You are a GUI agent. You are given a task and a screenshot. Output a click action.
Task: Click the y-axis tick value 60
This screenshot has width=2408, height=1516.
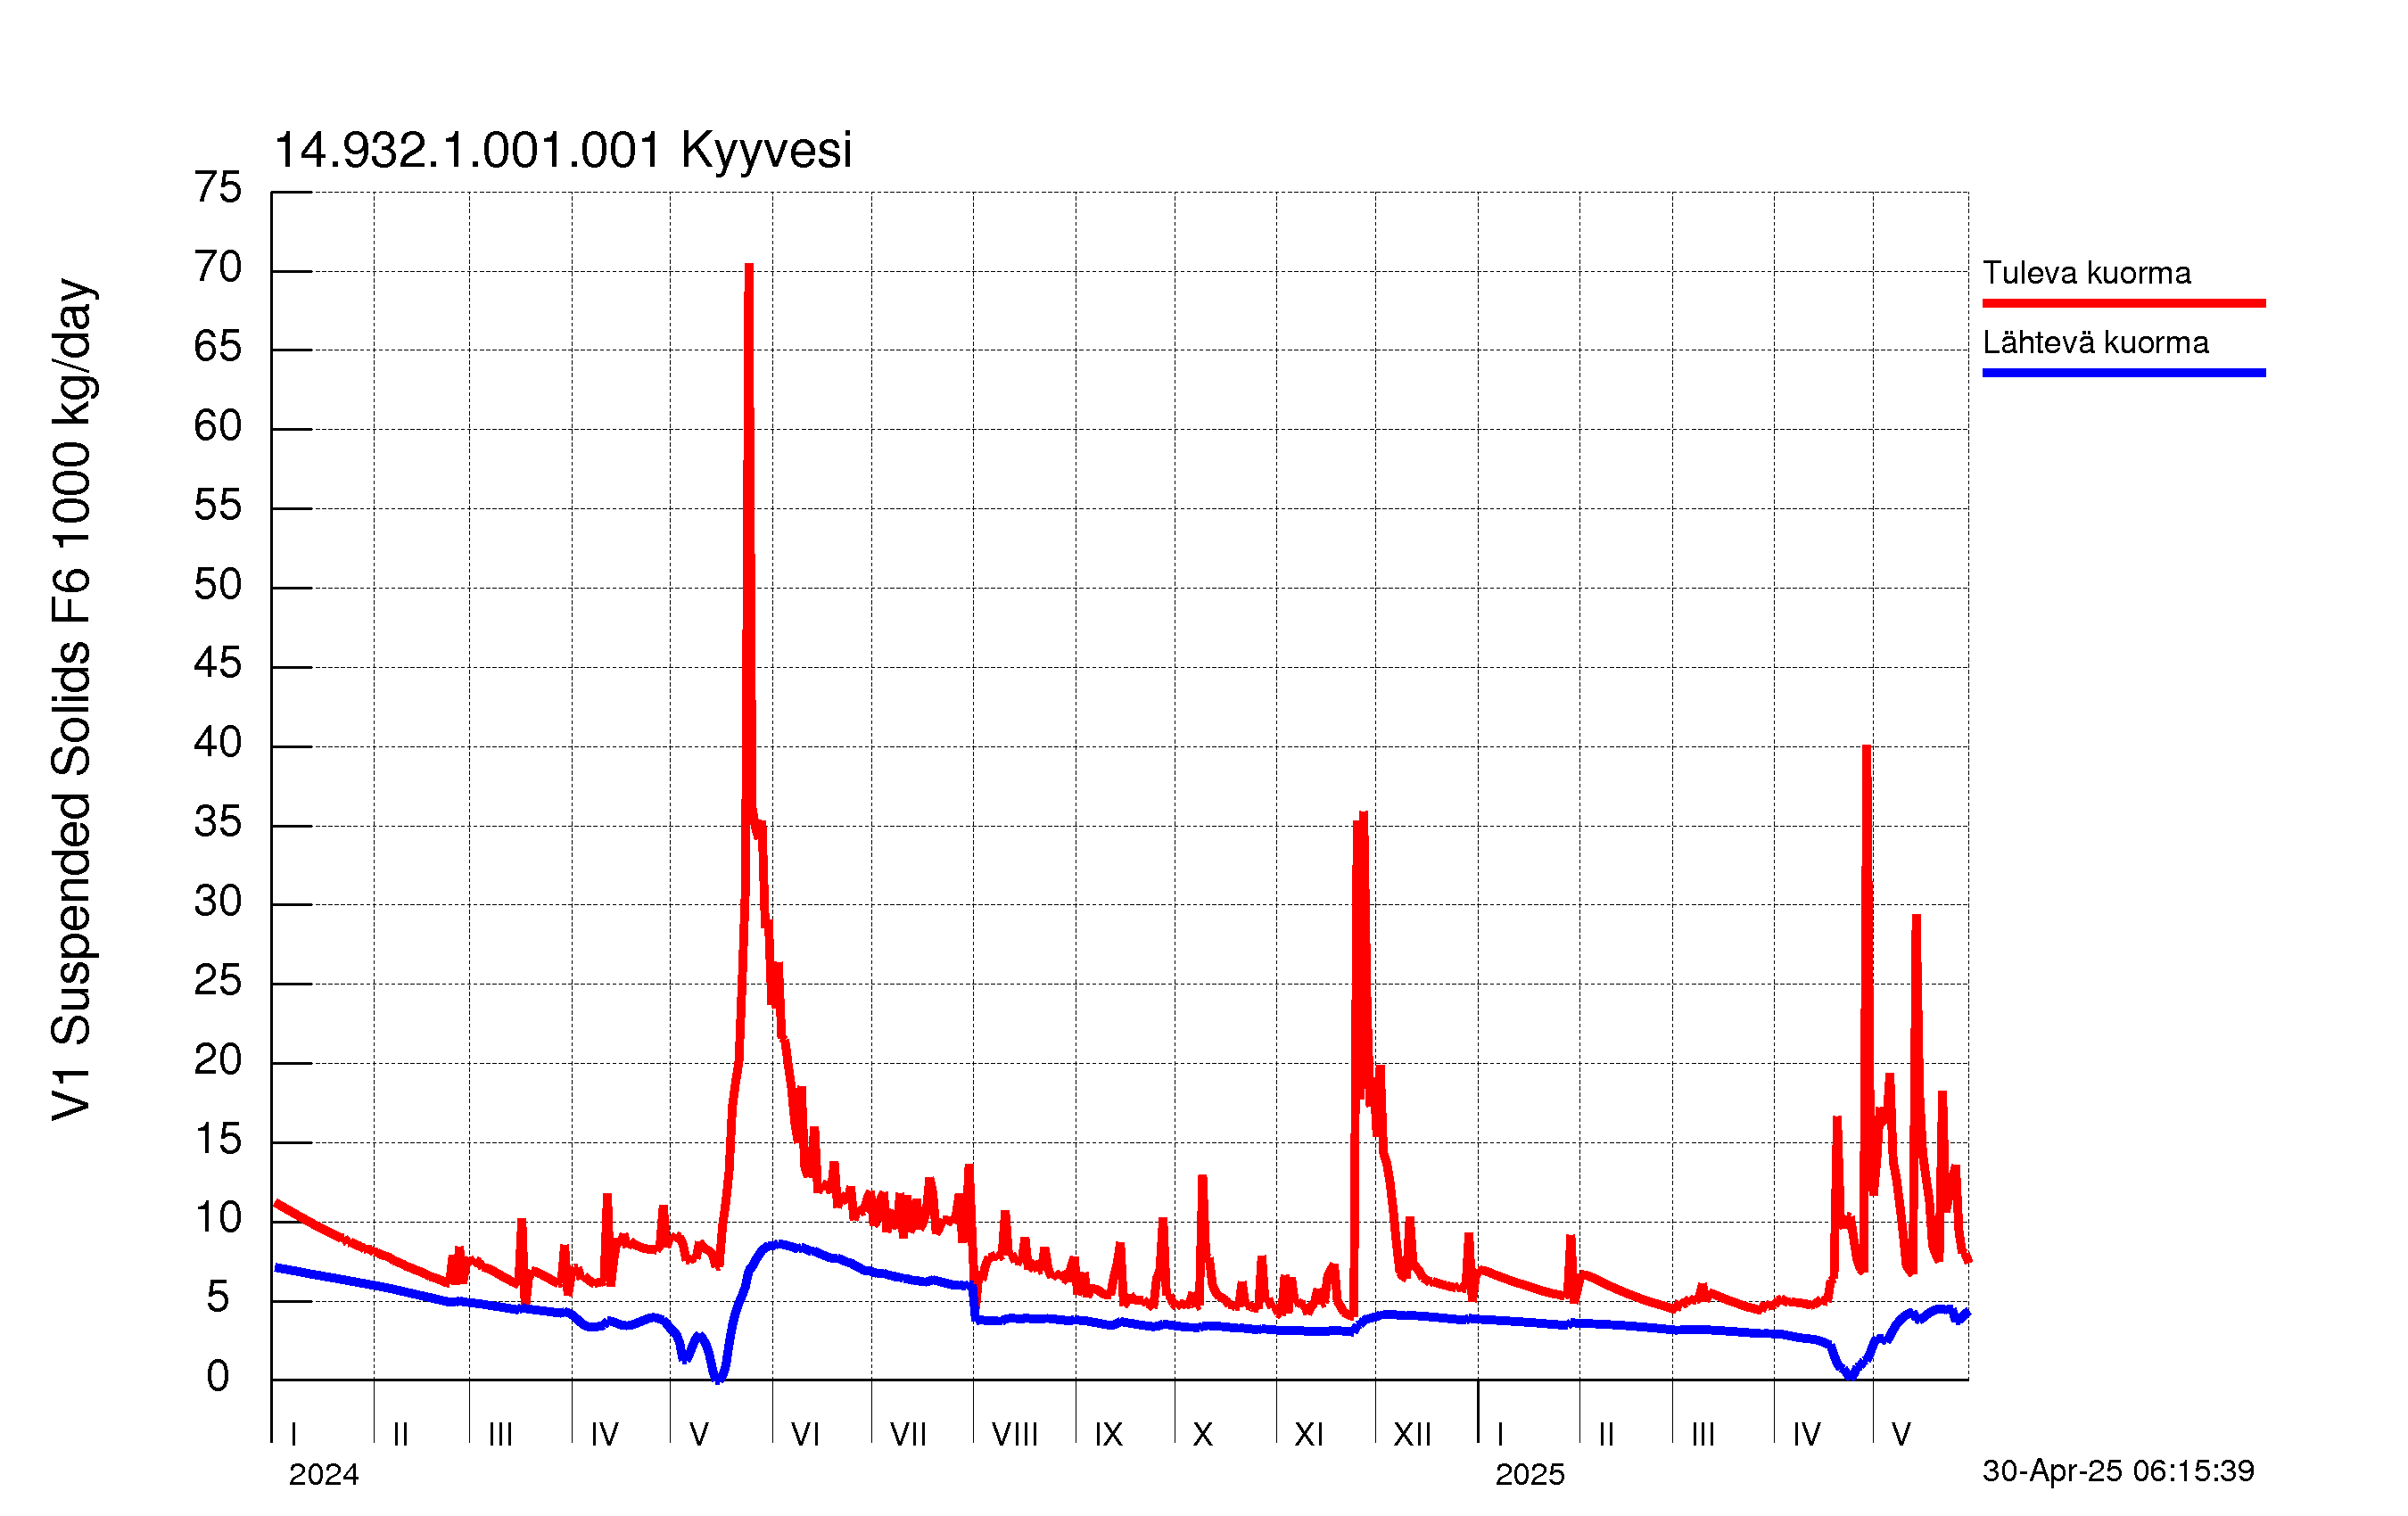click(x=218, y=427)
